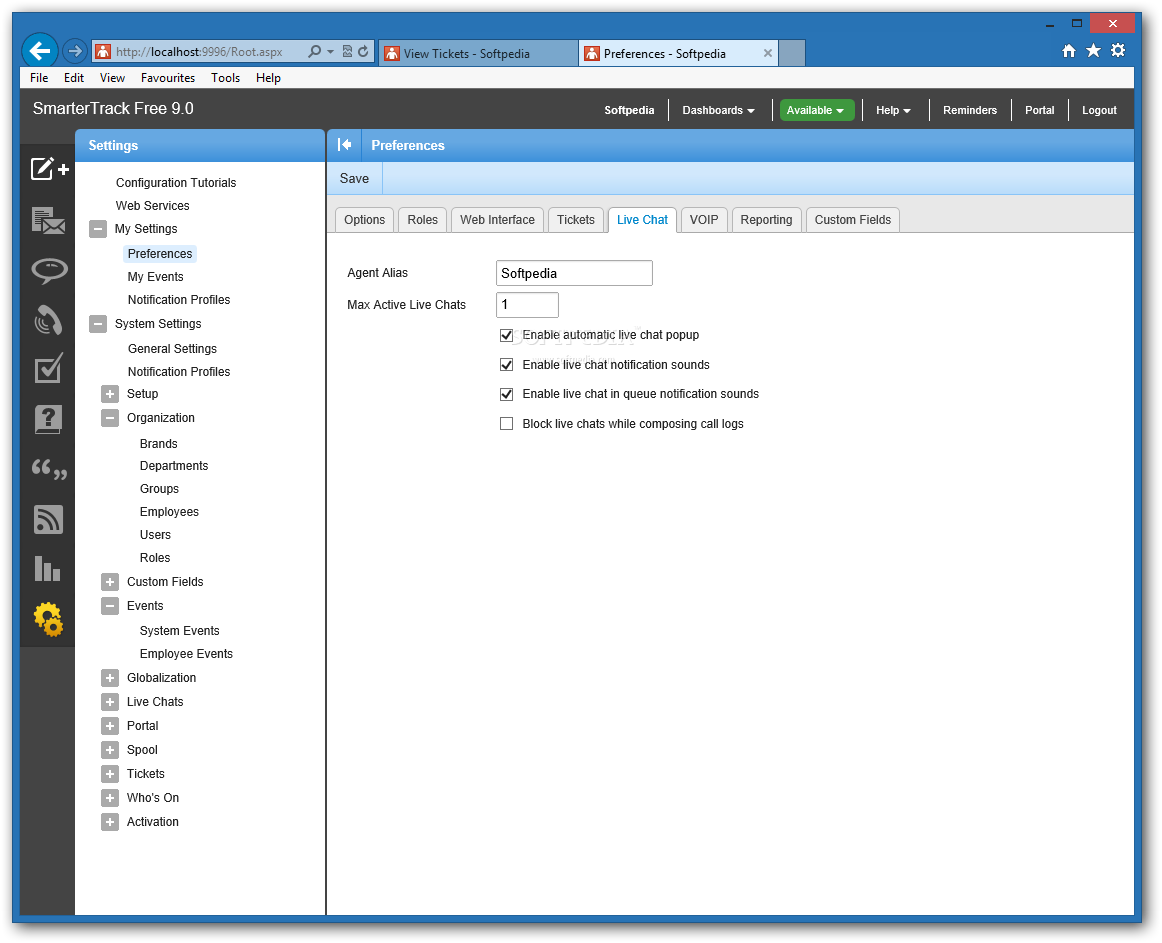Open the news feeds RSS sidebar icon

tap(48, 519)
